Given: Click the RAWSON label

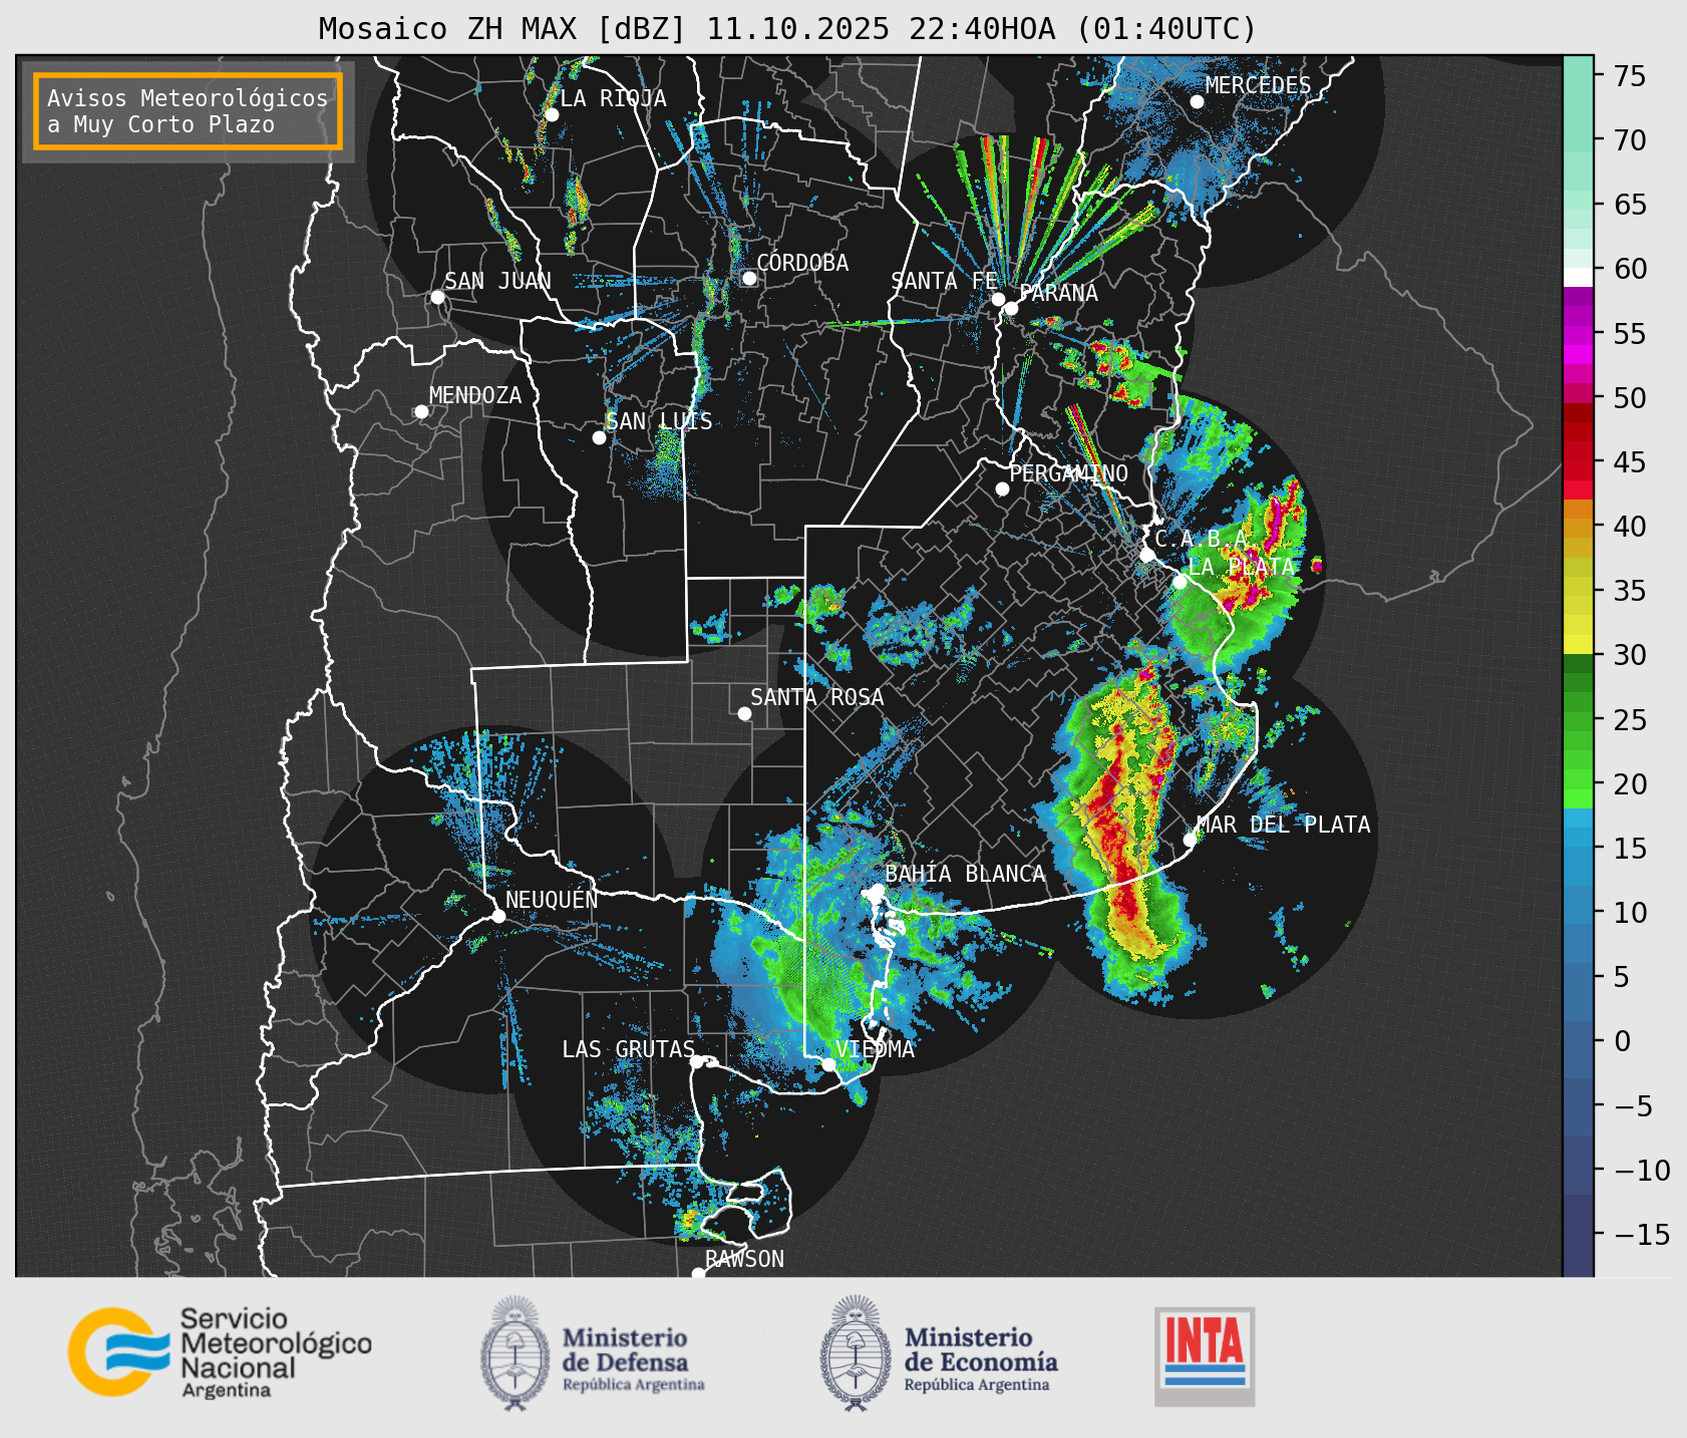Looking at the screenshot, I should click(x=744, y=1259).
